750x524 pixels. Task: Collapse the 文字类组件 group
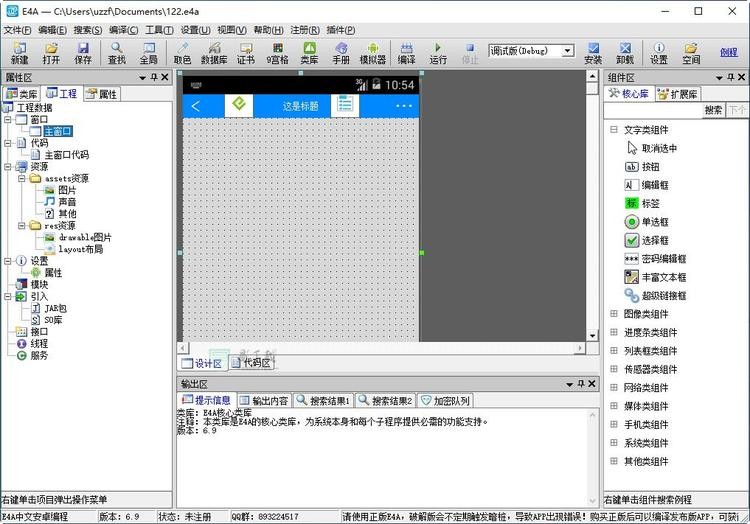pos(614,130)
